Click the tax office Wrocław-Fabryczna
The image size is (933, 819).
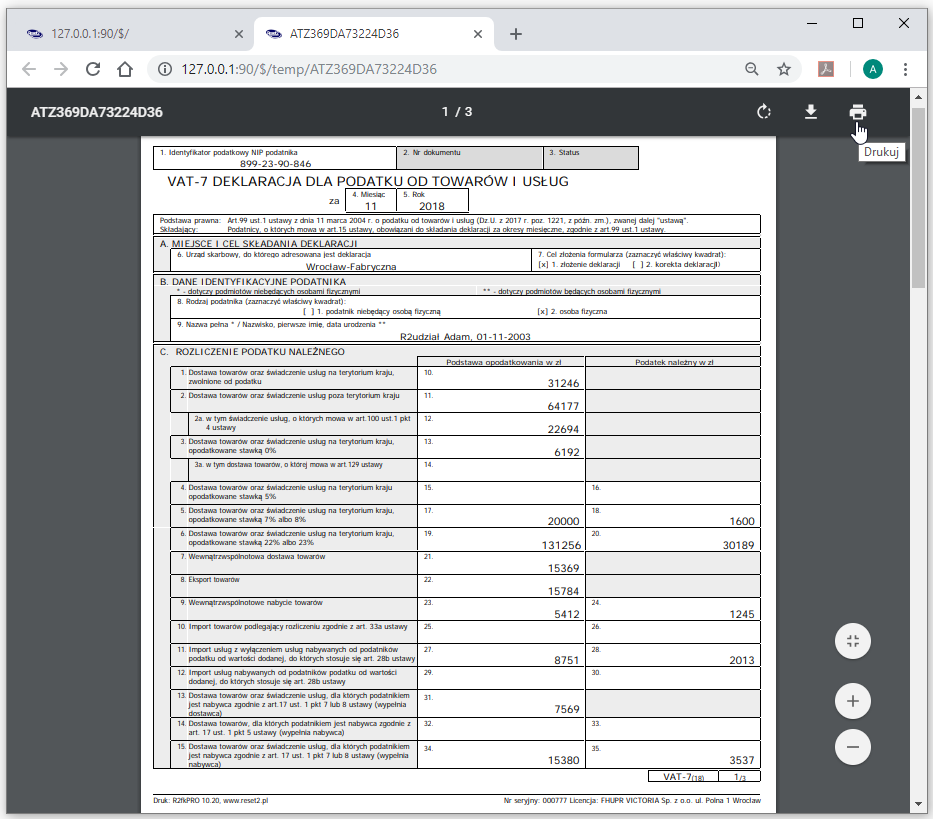[351, 267]
